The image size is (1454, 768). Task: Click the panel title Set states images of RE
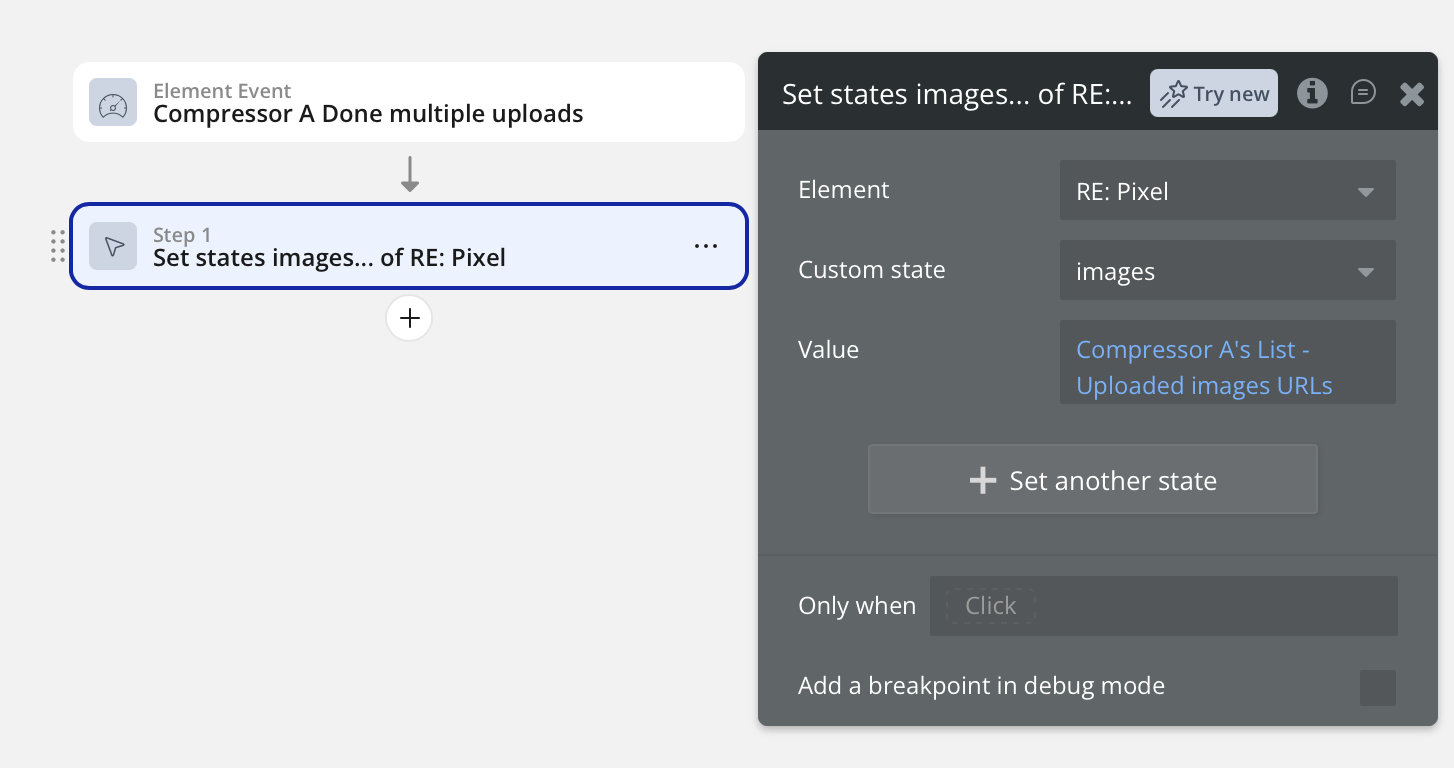point(956,94)
